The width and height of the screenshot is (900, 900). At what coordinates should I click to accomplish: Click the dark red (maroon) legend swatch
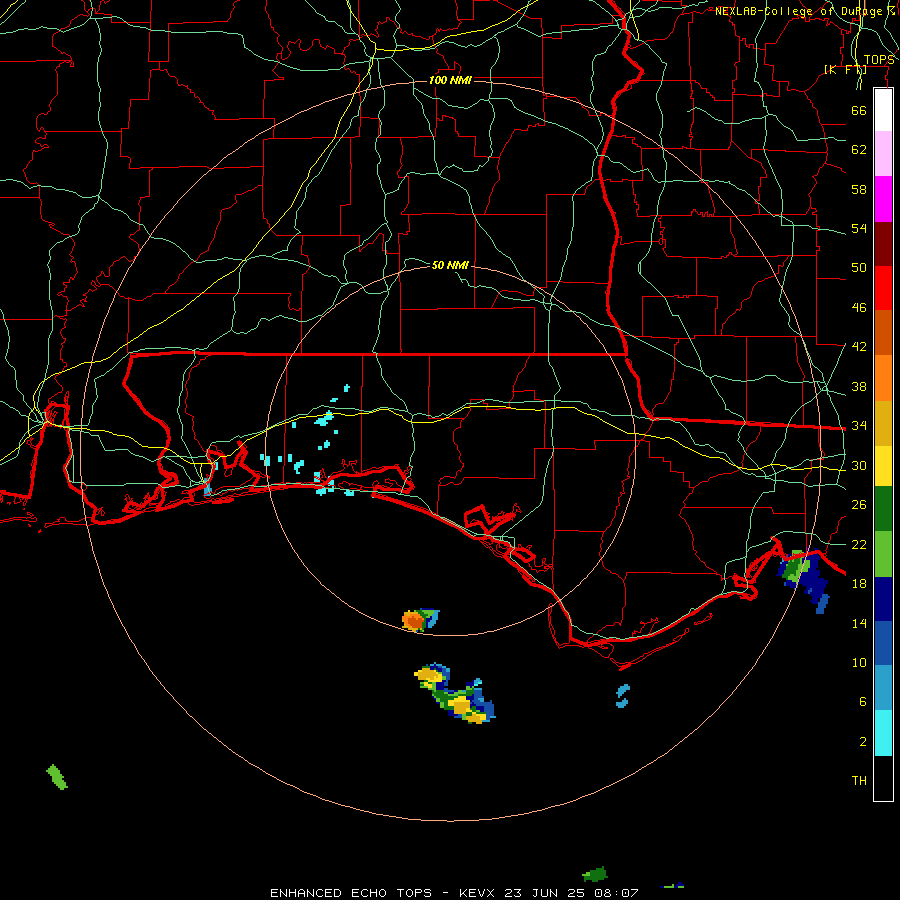[x=883, y=243]
